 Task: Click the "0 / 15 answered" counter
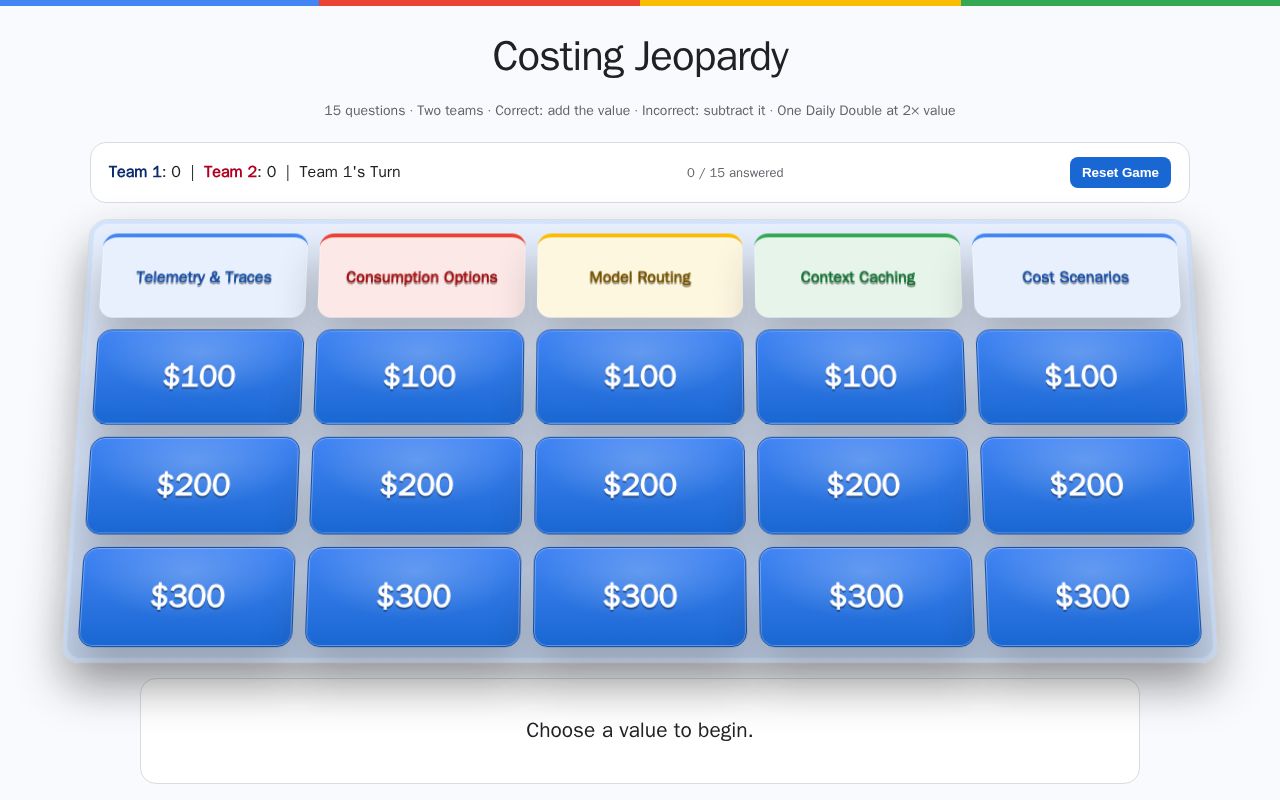(x=735, y=173)
